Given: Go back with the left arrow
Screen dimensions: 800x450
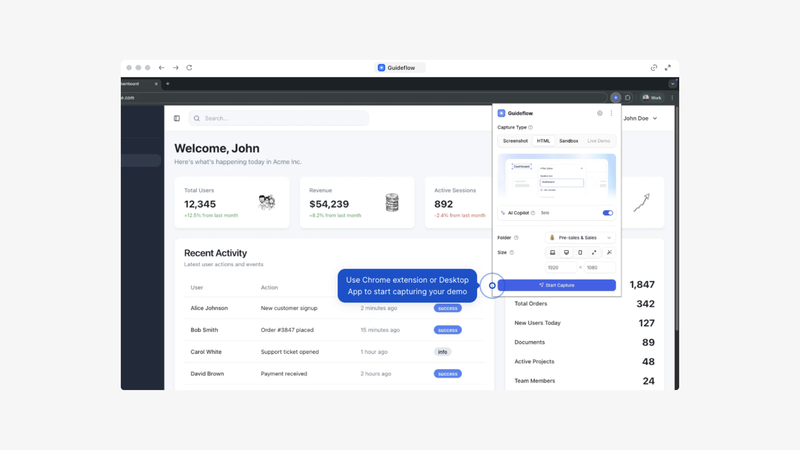Looking at the screenshot, I should [x=161, y=67].
